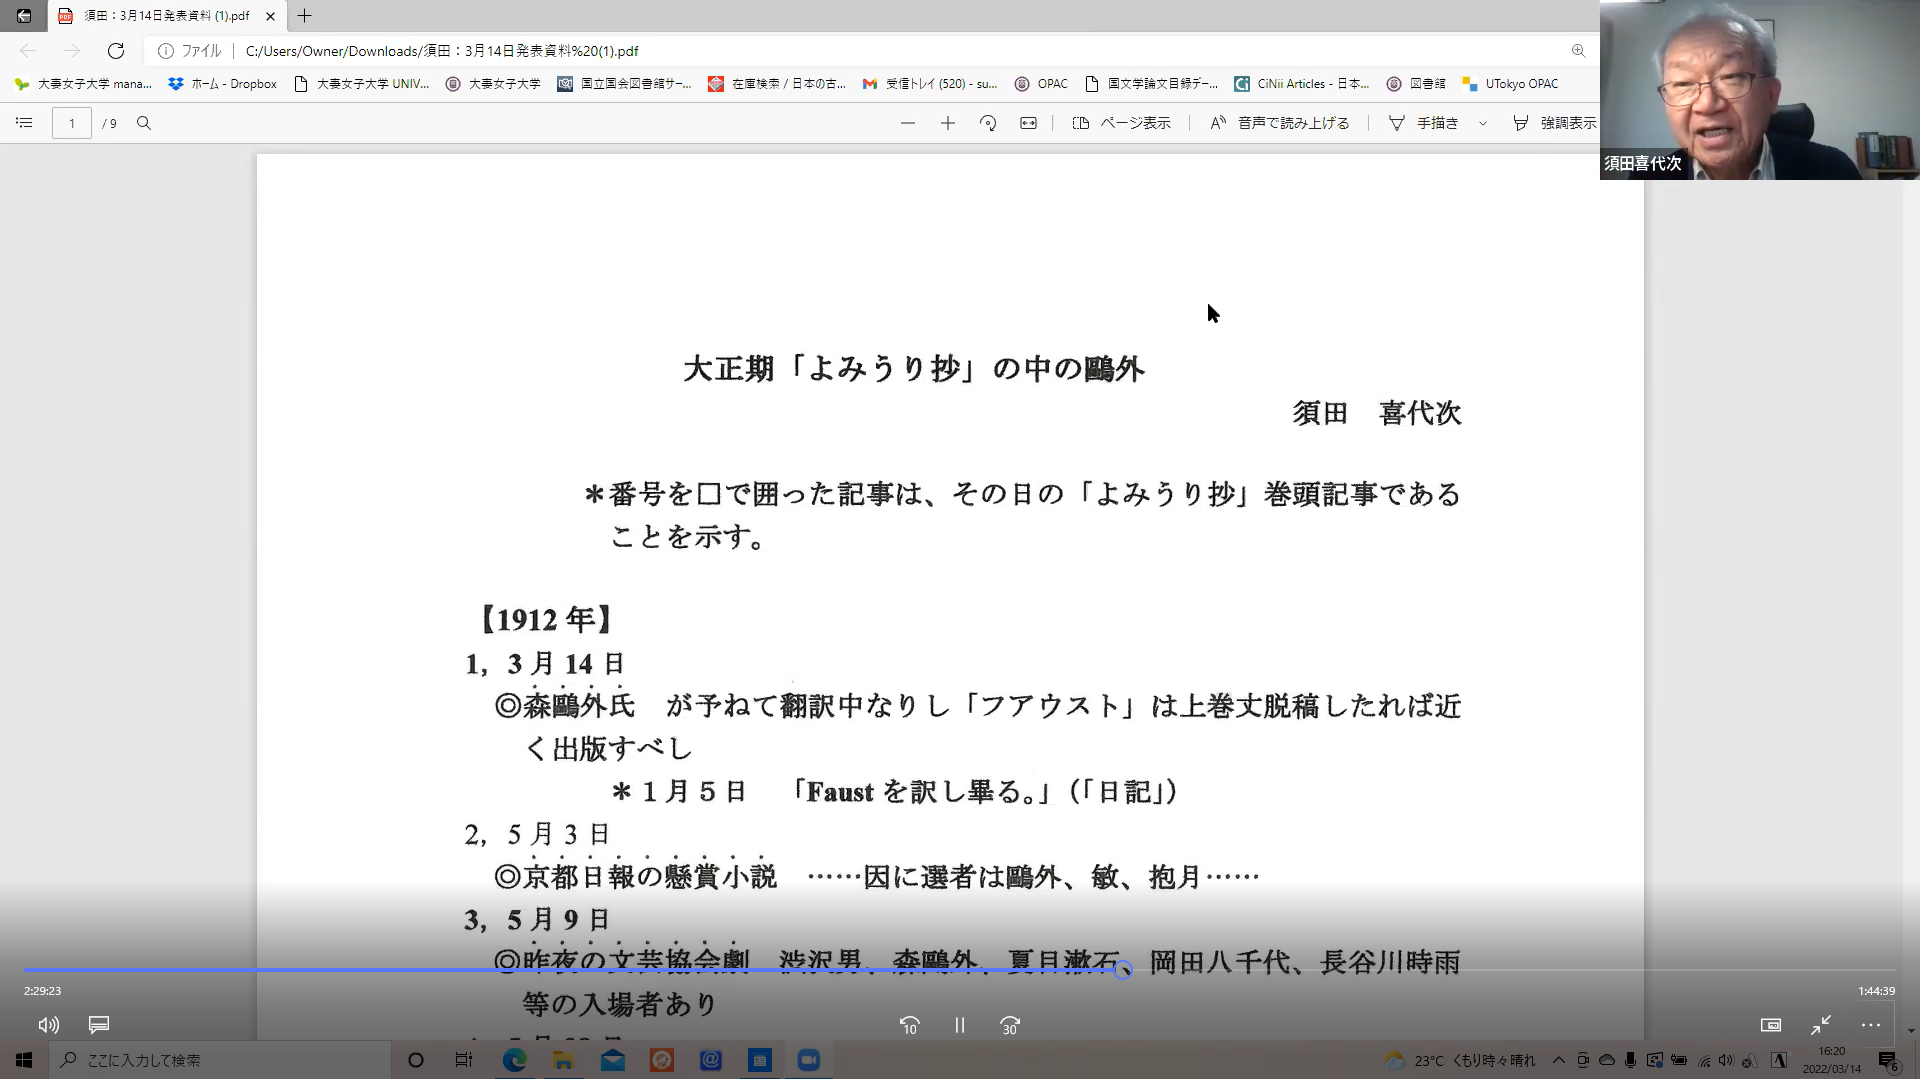Skip forward 30 seconds
1920x1079 pixels.
point(1009,1025)
